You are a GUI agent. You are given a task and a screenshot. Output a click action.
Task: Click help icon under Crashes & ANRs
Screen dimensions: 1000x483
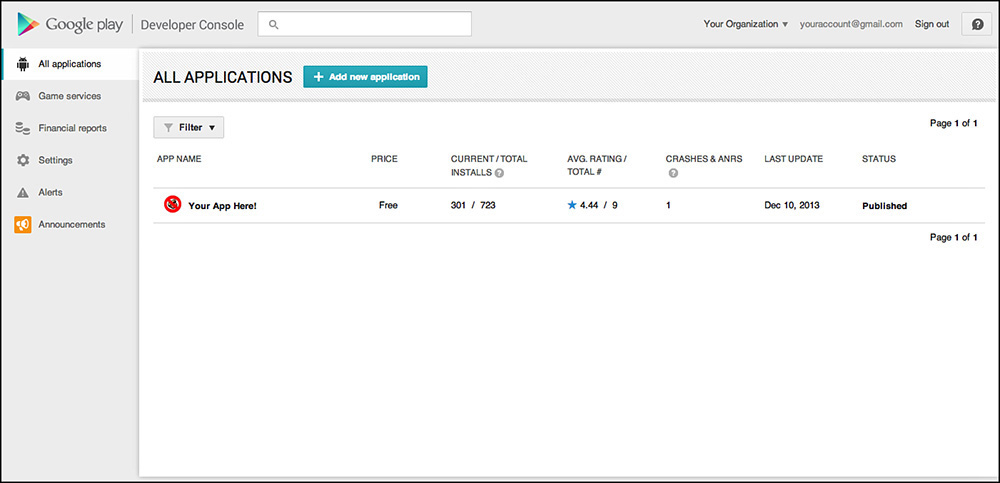[x=673, y=173]
